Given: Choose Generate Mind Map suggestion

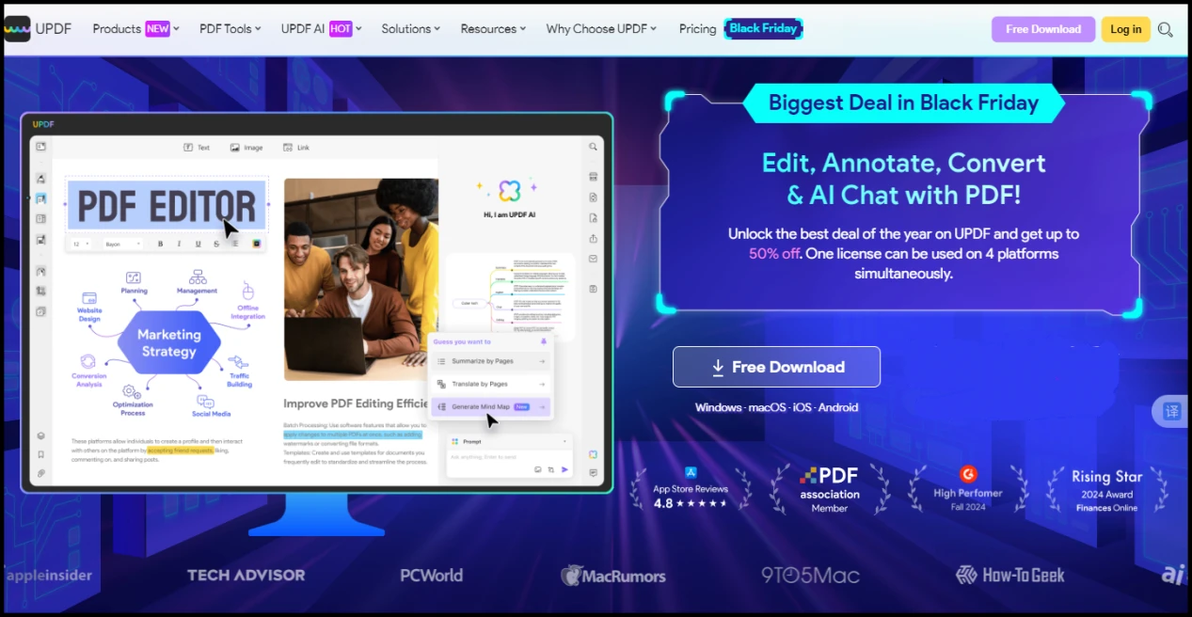Looking at the screenshot, I should click(x=490, y=407).
